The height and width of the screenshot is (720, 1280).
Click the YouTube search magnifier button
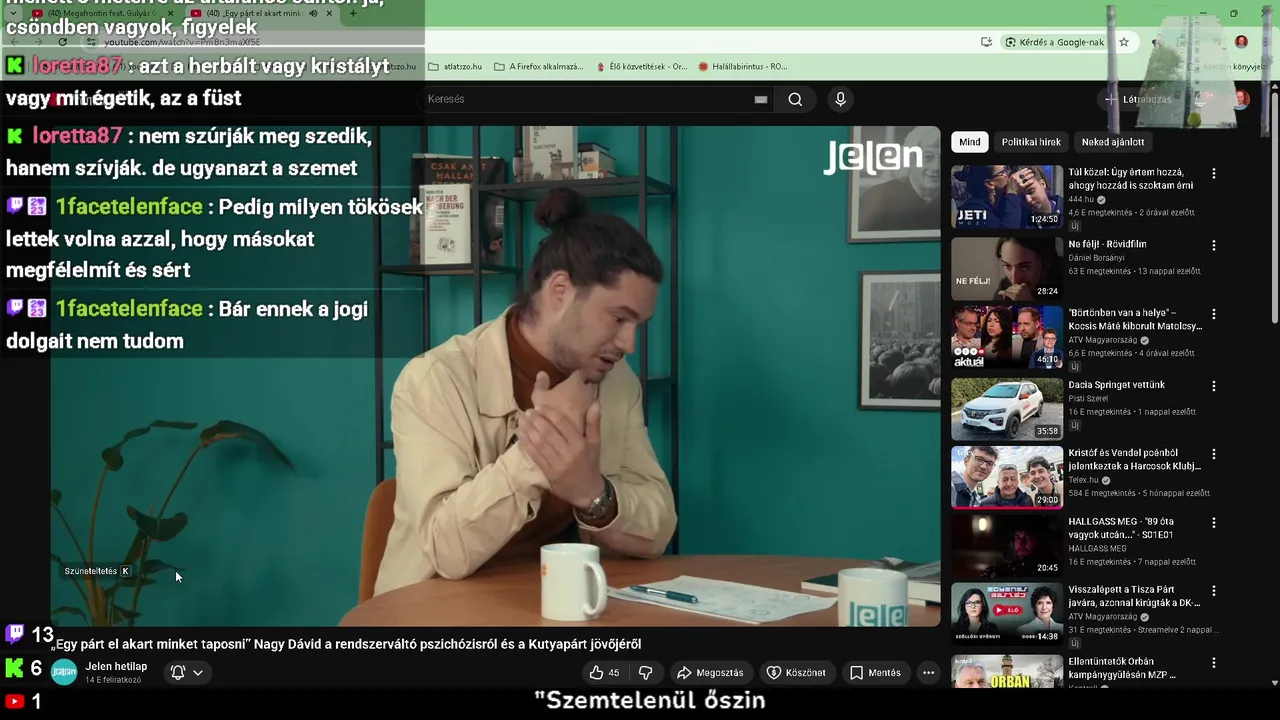795,99
